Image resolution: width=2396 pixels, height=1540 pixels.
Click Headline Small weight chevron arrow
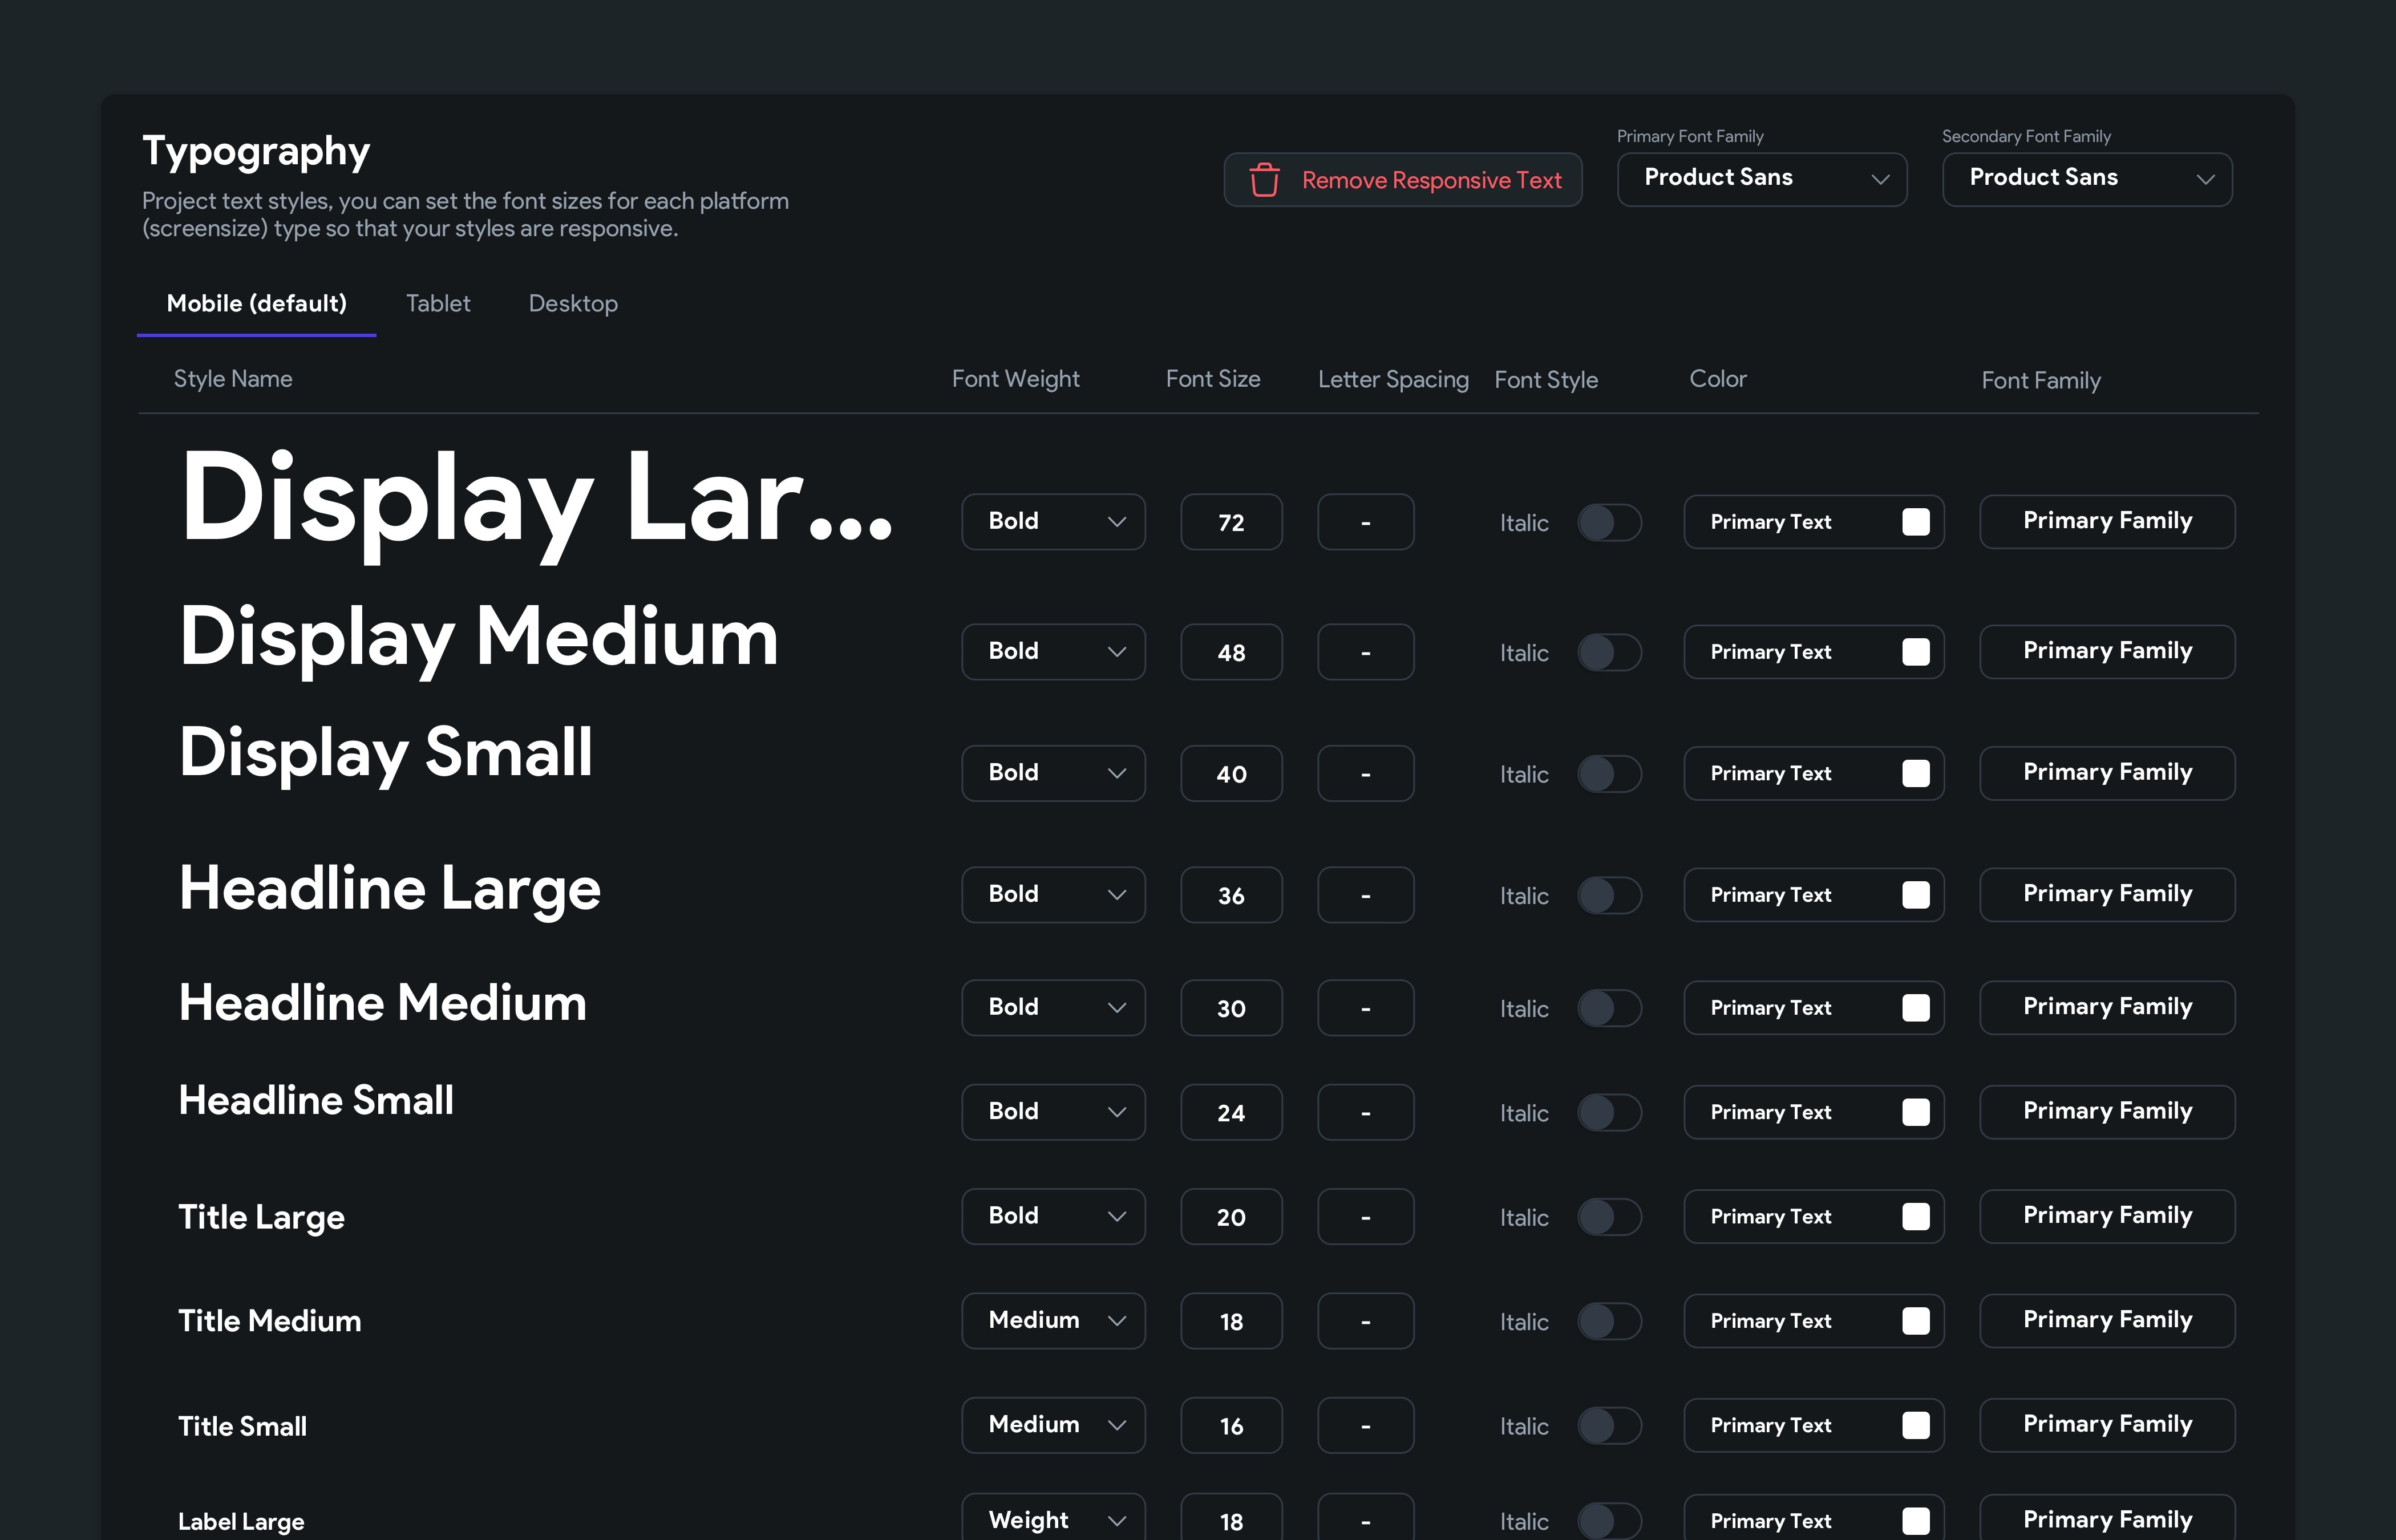point(1117,1112)
